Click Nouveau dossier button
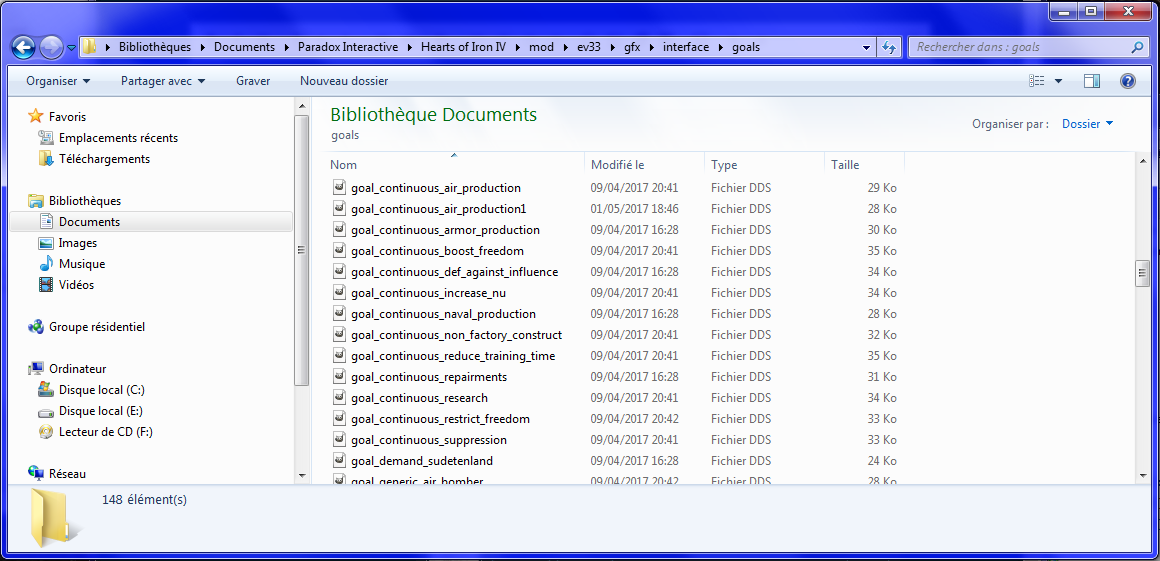Viewport: 1160px width, 561px height. point(344,81)
